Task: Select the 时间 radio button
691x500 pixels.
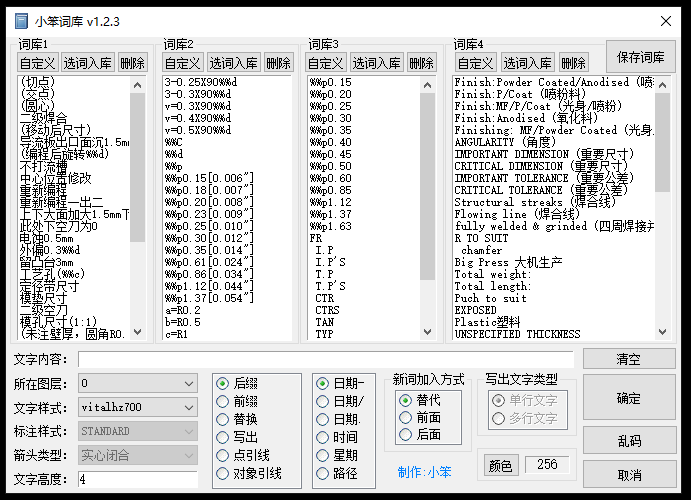Action: 322,437
